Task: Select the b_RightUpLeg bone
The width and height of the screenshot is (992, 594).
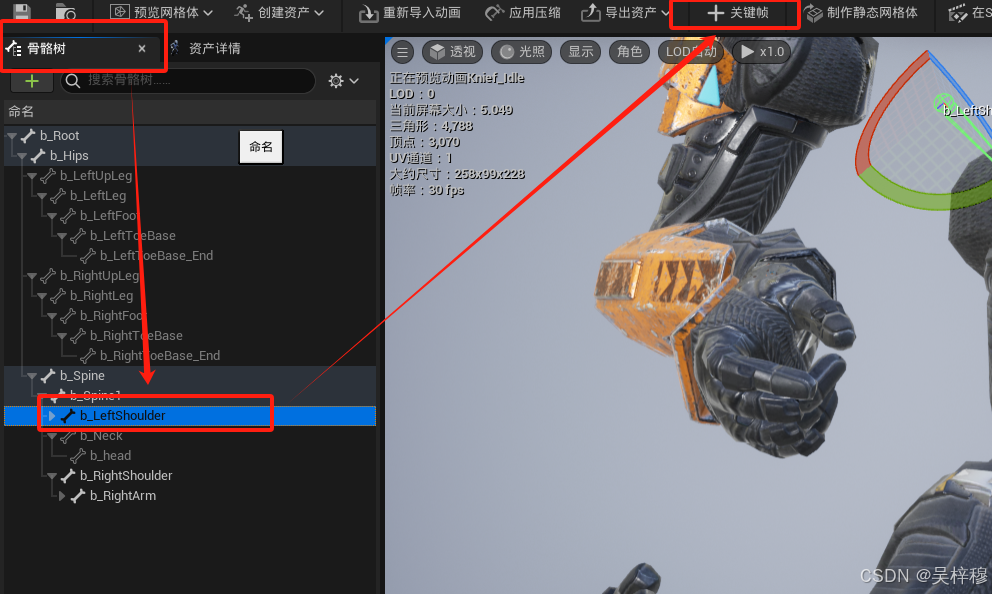Action: [x=99, y=276]
